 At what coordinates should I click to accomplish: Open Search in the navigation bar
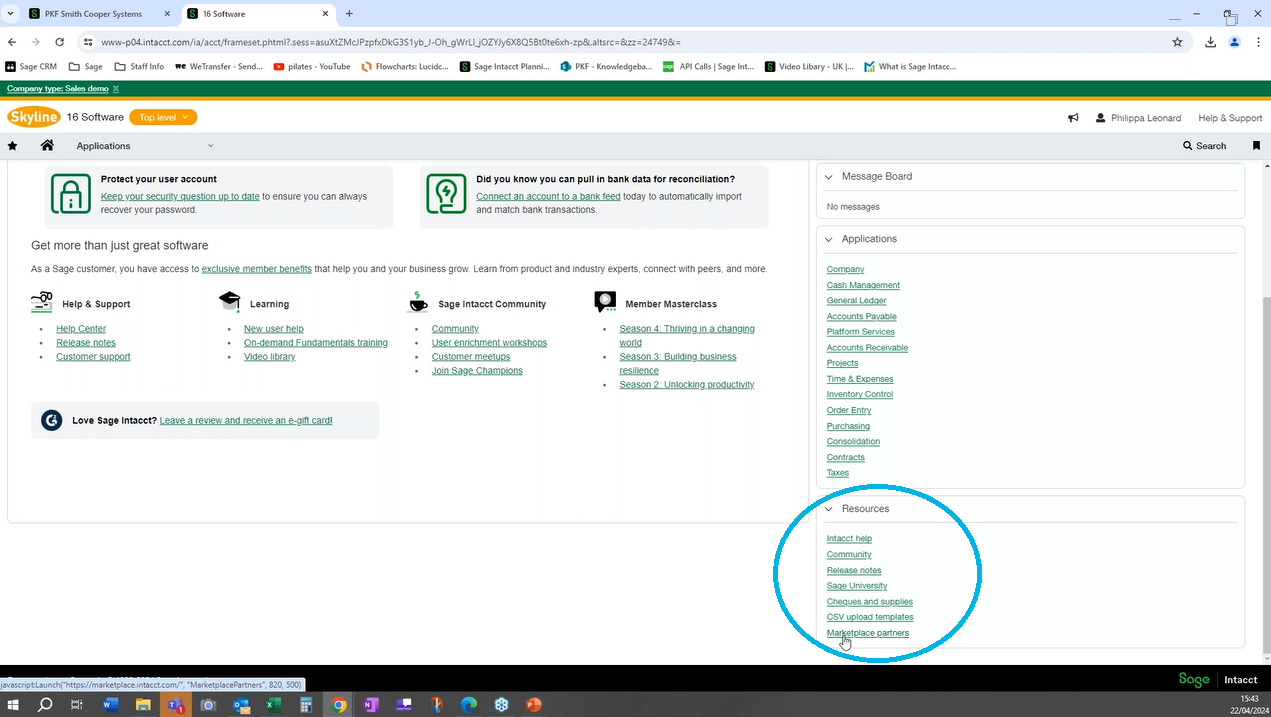click(1204, 146)
